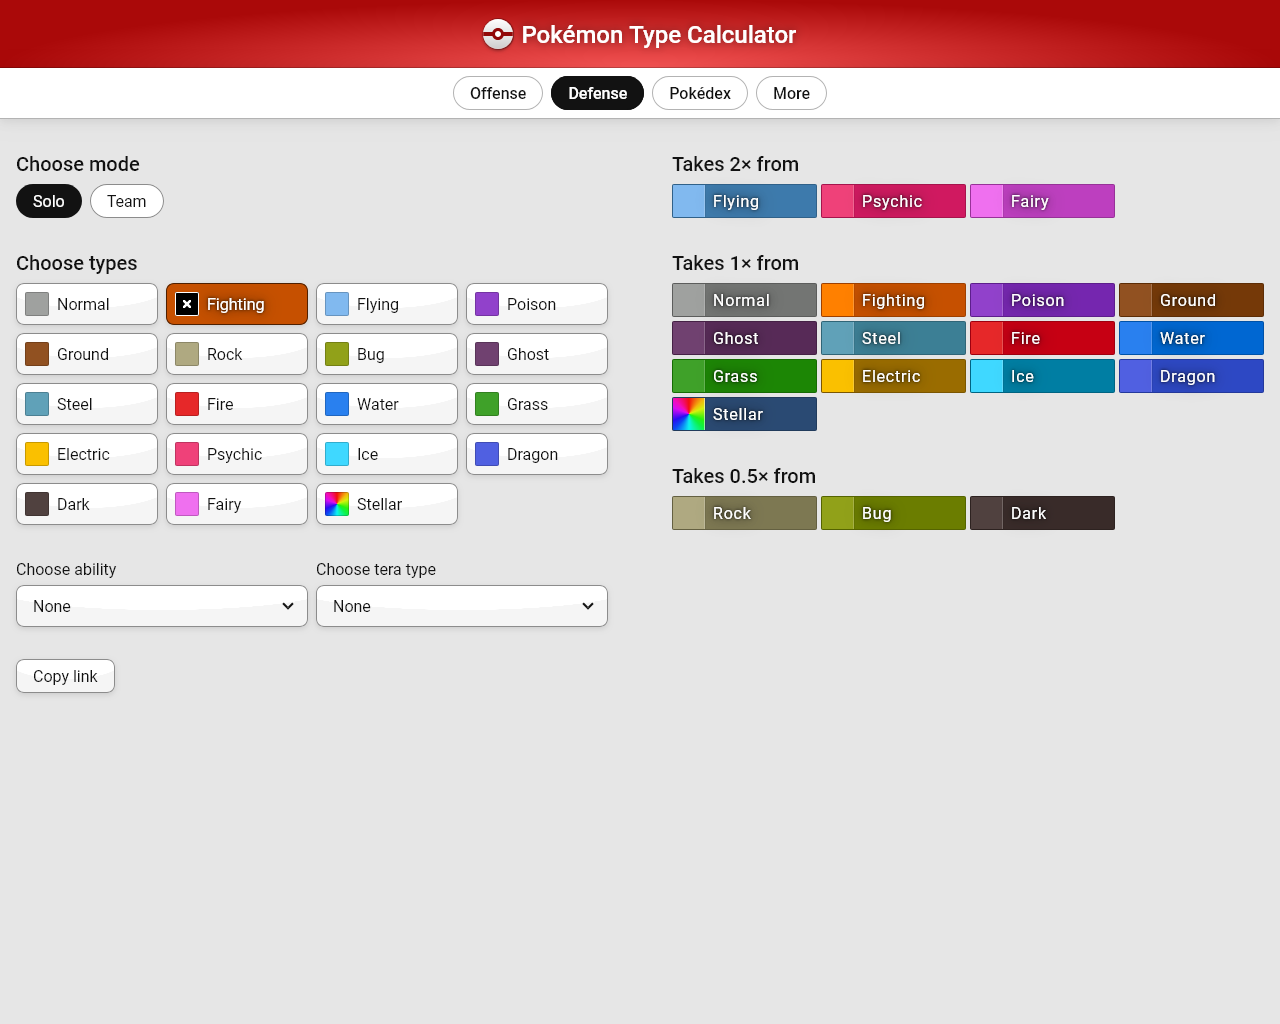Click the 'Choose types' heading
The height and width of the screenshot is (1024, 1280).
[77, 263]
